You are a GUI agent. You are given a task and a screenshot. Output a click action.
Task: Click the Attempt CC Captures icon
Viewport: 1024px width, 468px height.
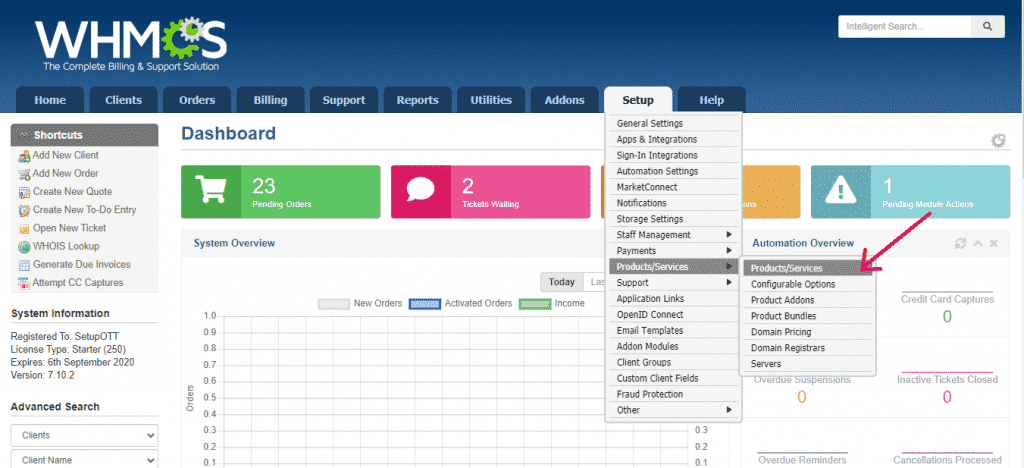tap(24, 283)
